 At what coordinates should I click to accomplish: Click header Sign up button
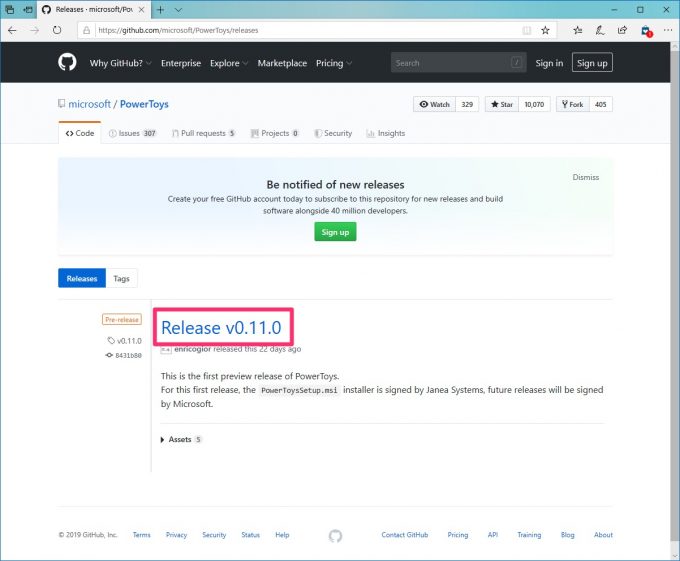pyautogui.click(x=592, y=63)
